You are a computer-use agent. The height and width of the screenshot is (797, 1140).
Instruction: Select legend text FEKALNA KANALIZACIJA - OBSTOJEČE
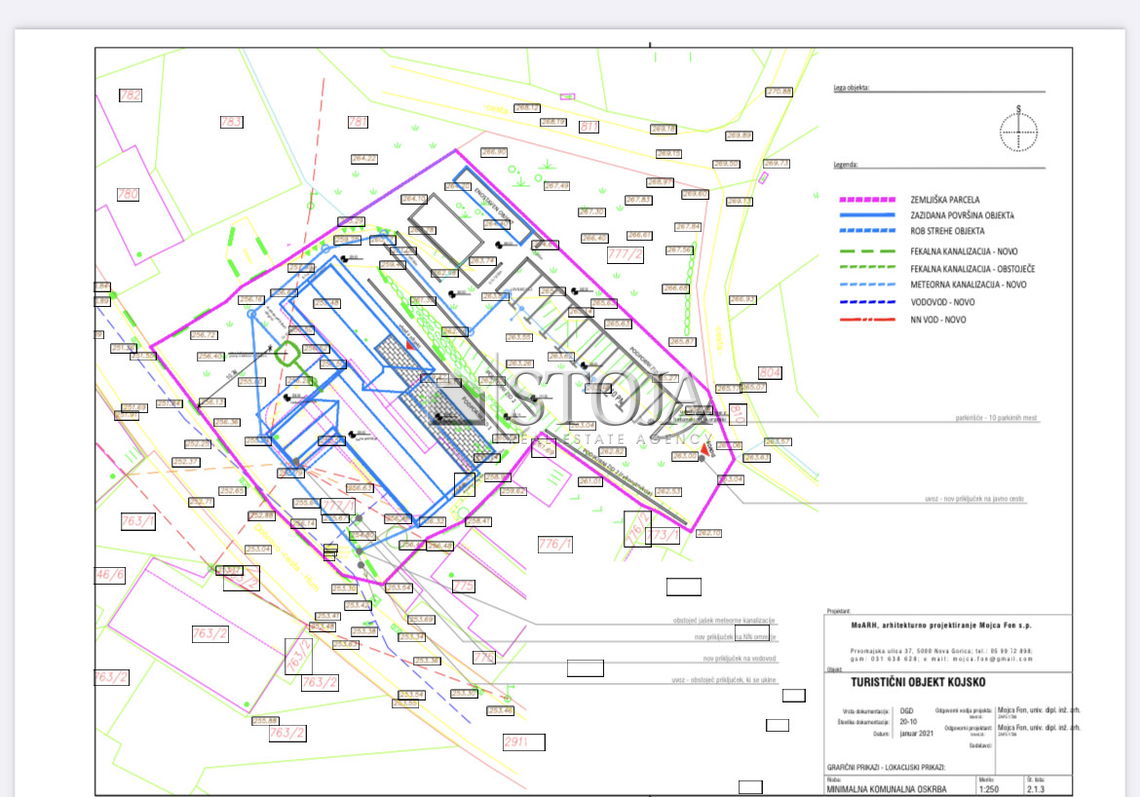click(x=972, y=269)
